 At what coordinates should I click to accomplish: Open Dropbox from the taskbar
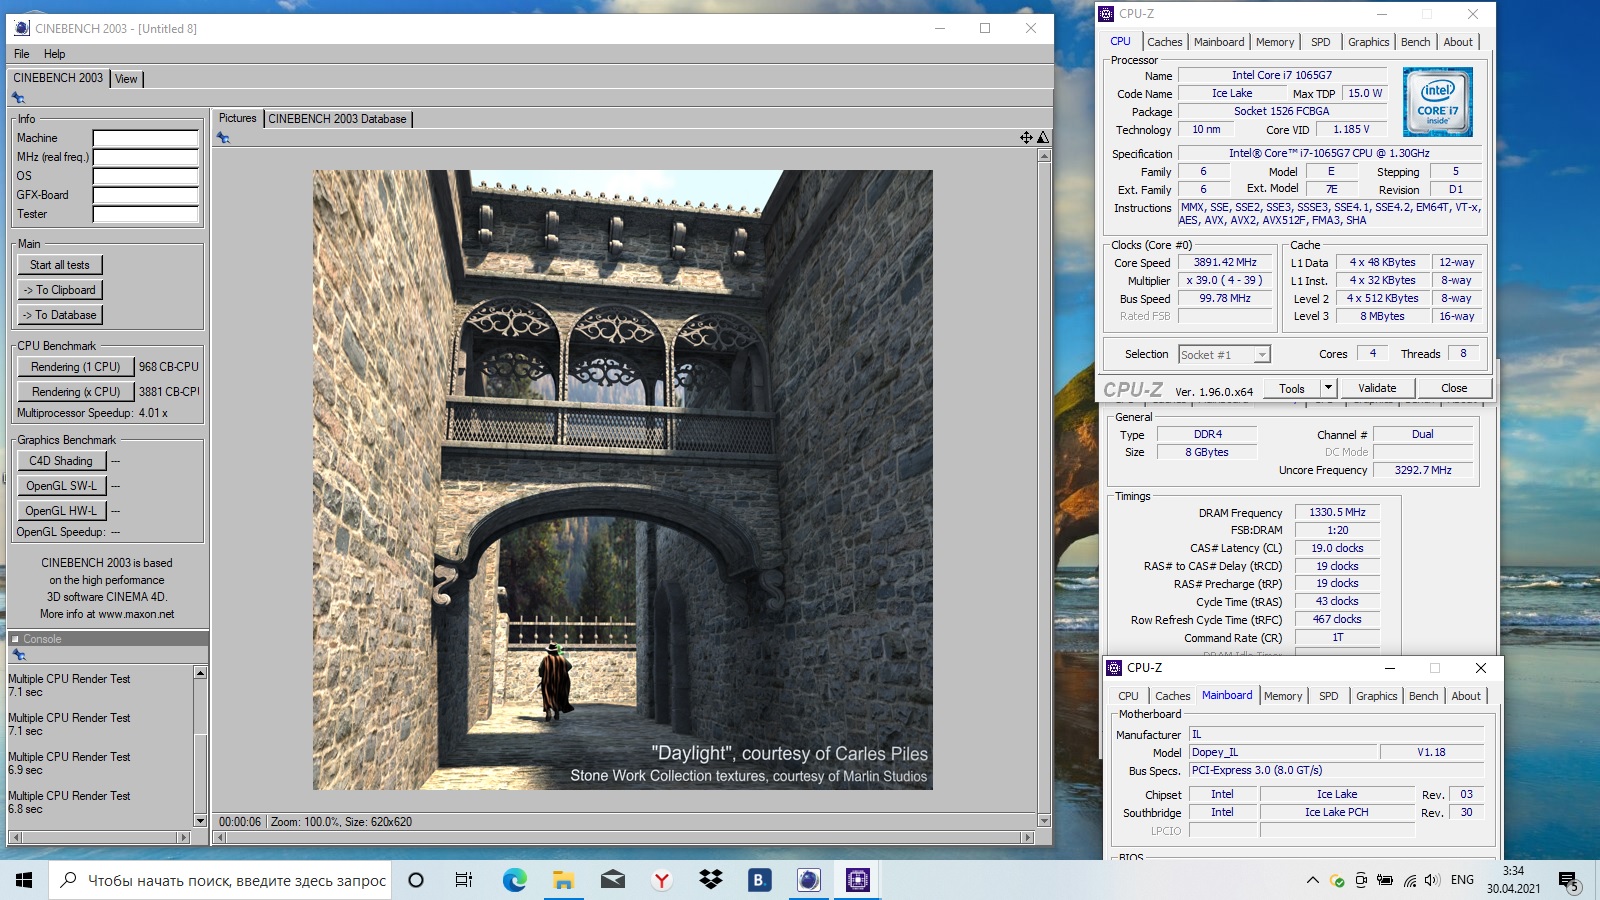click(x=710, y=880)
